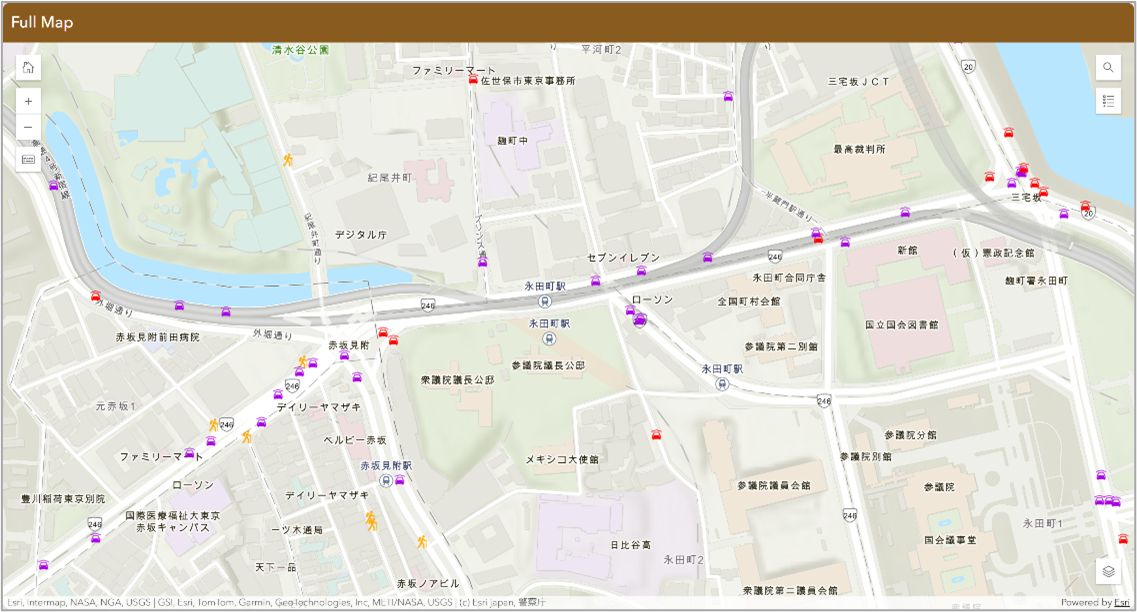Select pedestrian marker above 赤坂ノアビル
This screenshot has height=612, width=1137.
[422, 542]
